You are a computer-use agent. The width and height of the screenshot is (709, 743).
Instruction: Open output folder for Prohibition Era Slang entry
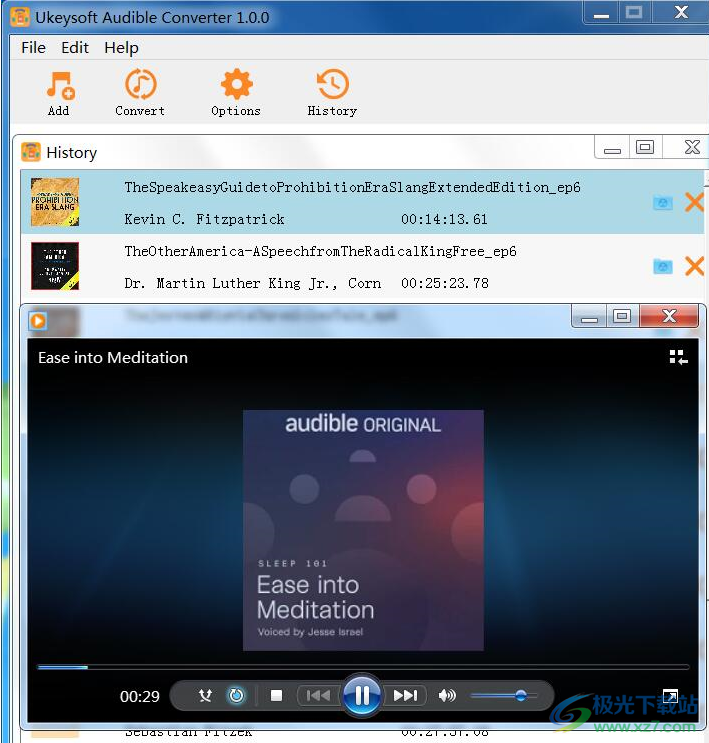(663, 203)
